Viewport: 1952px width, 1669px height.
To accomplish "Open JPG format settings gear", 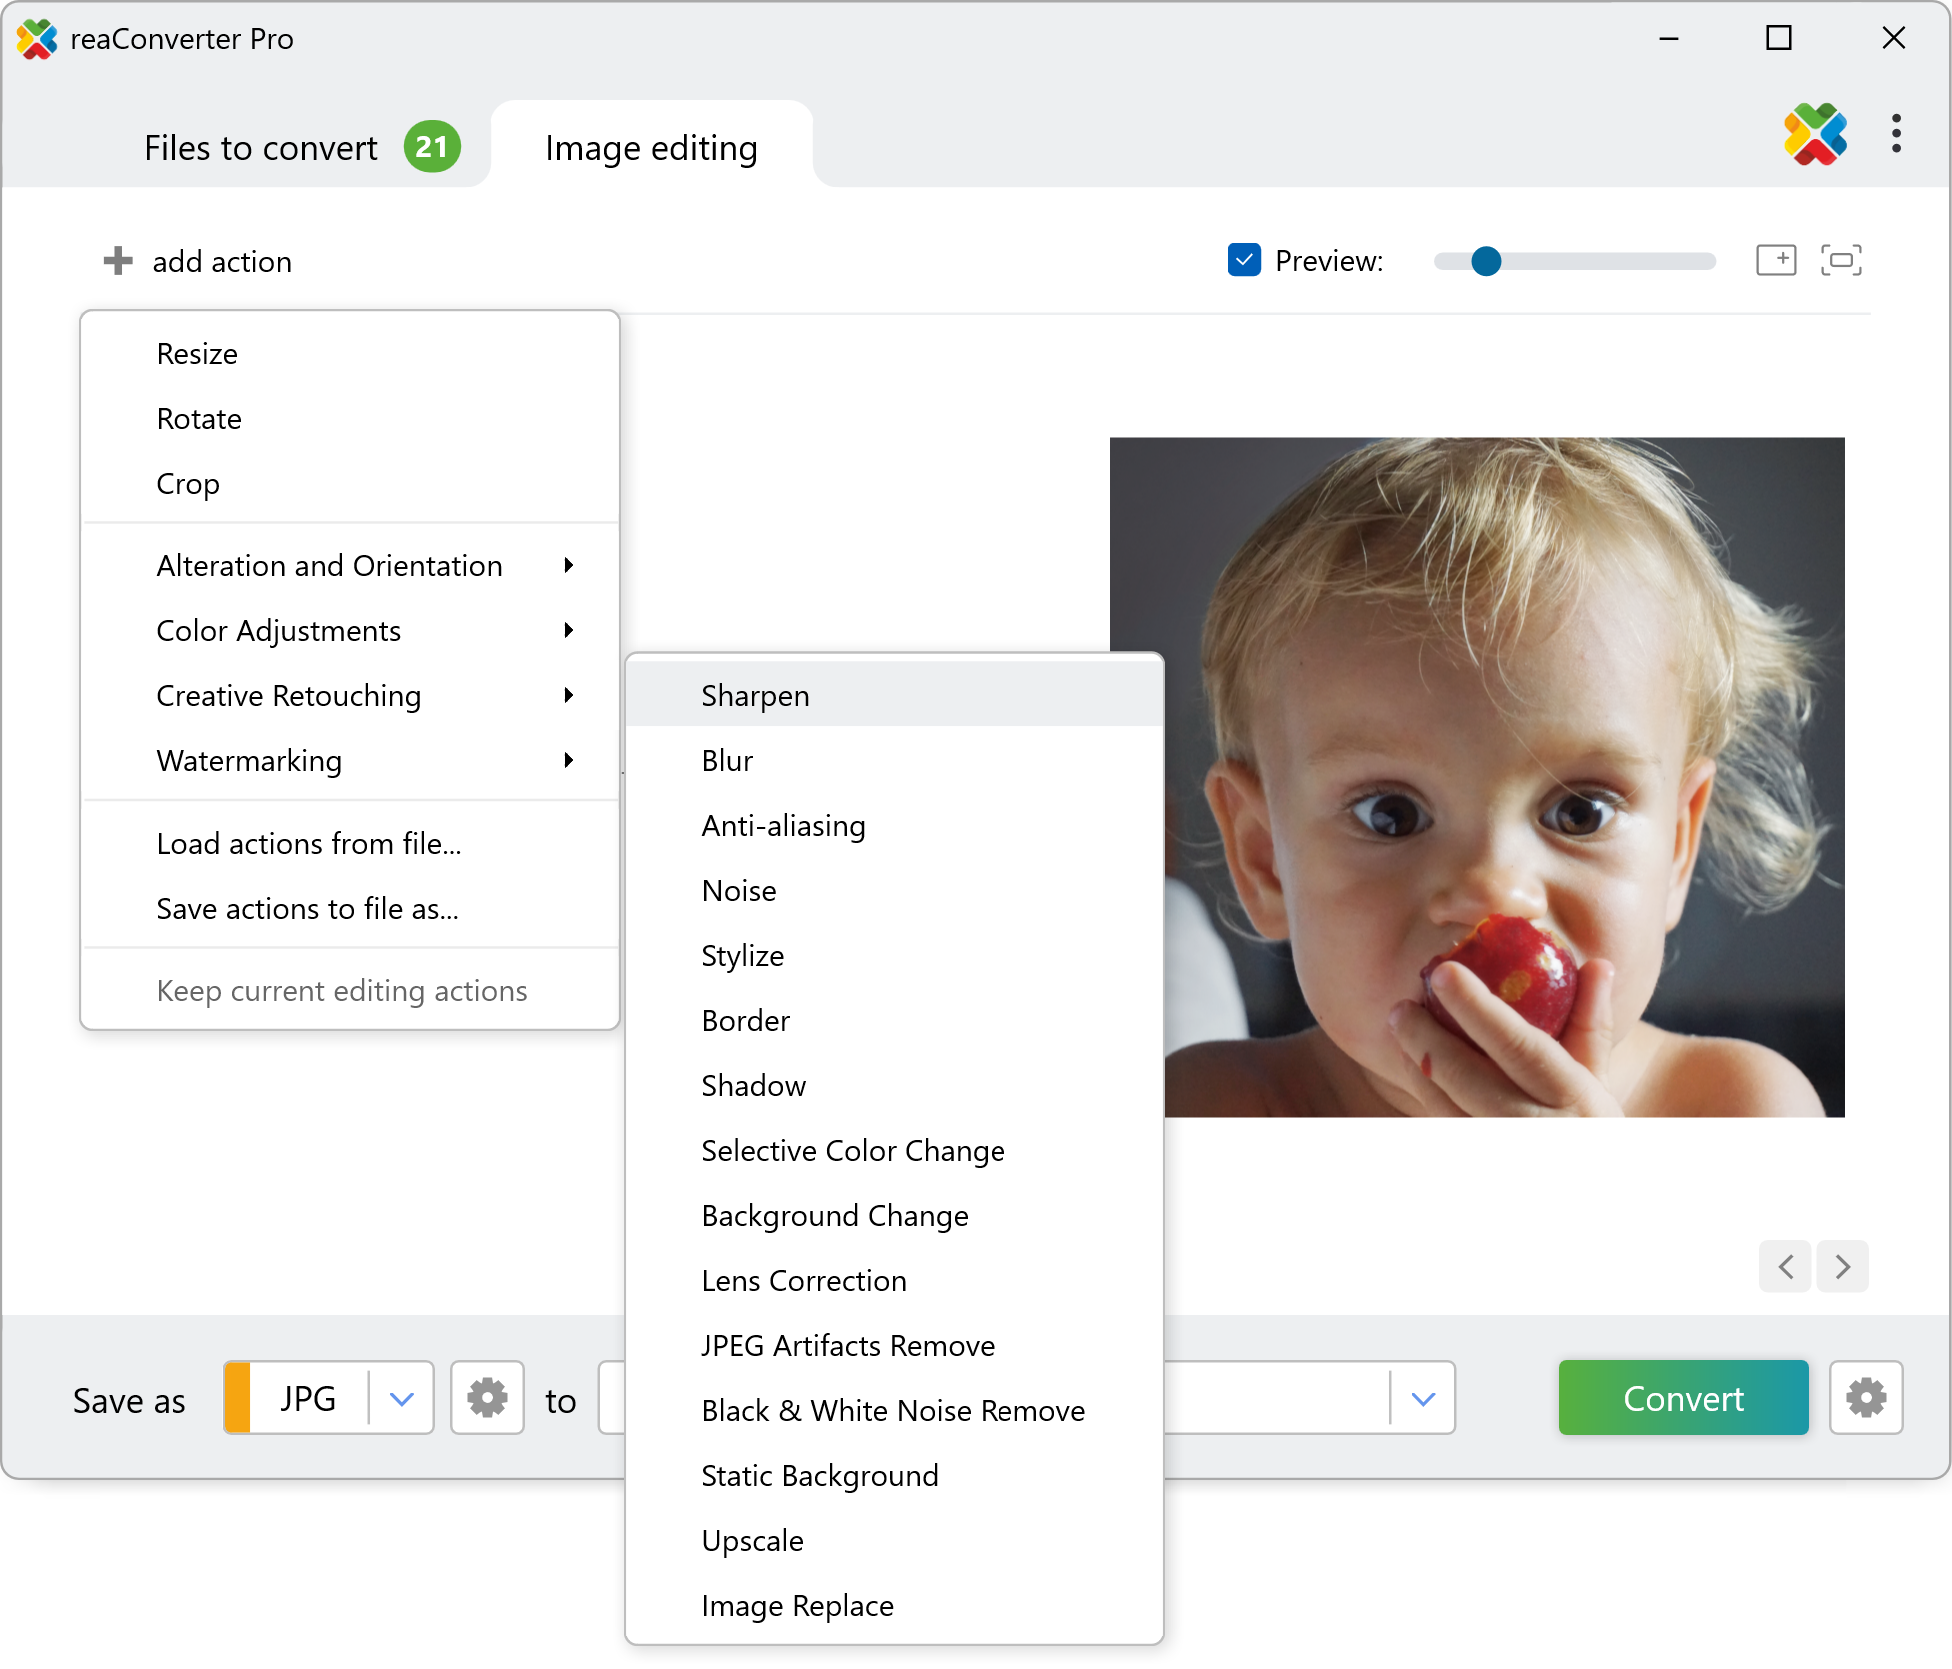I will point(487,1398).
